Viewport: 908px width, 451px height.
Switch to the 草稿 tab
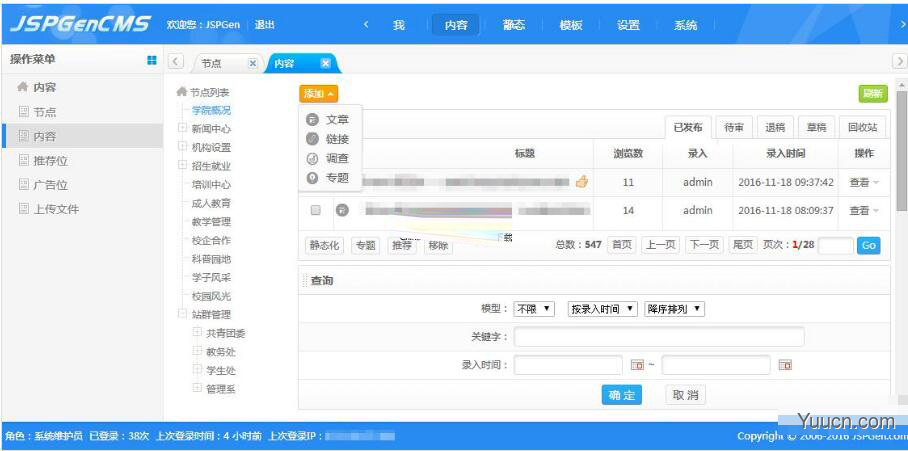(x=816, y=127)
